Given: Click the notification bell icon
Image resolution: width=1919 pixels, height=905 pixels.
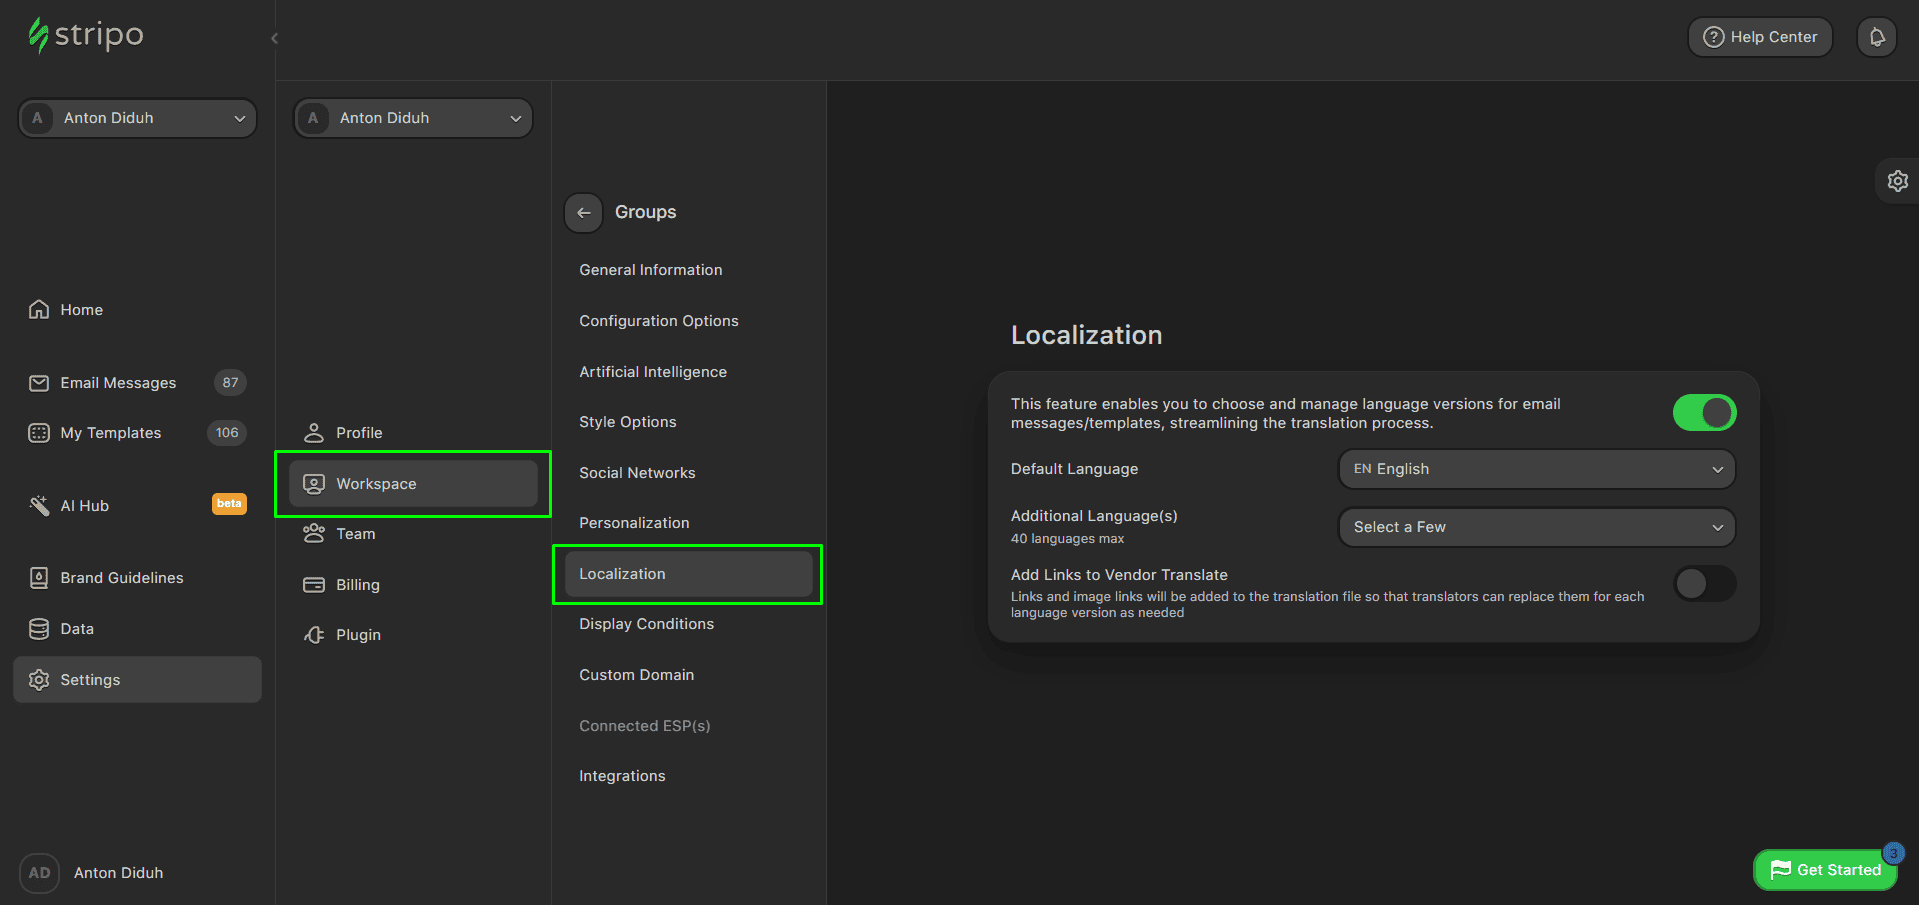Looking at the screenshot, I should point(1877,36).
